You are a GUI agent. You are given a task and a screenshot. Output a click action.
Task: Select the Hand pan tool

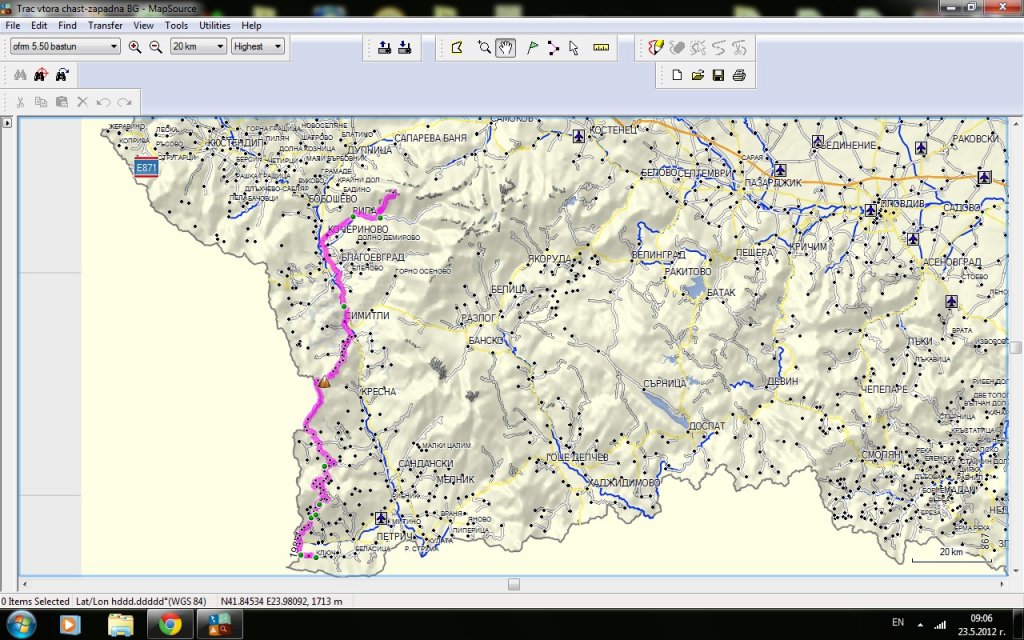[505, 47]
